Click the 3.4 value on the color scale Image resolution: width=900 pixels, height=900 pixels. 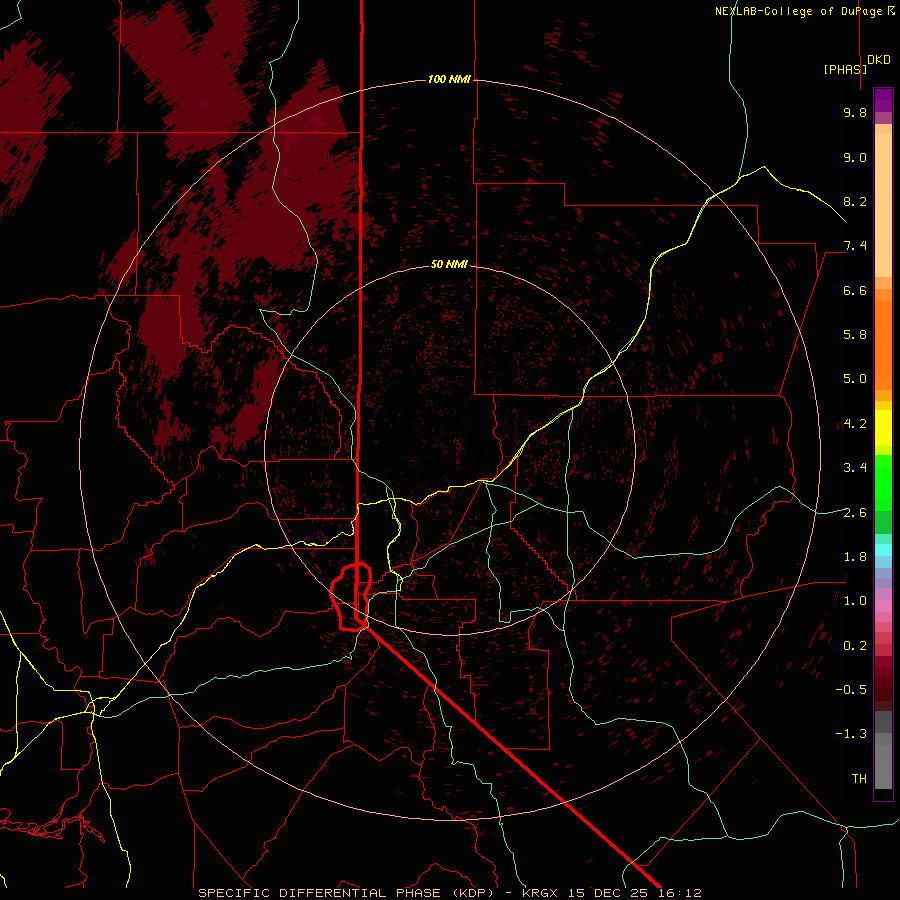point(855,468)
